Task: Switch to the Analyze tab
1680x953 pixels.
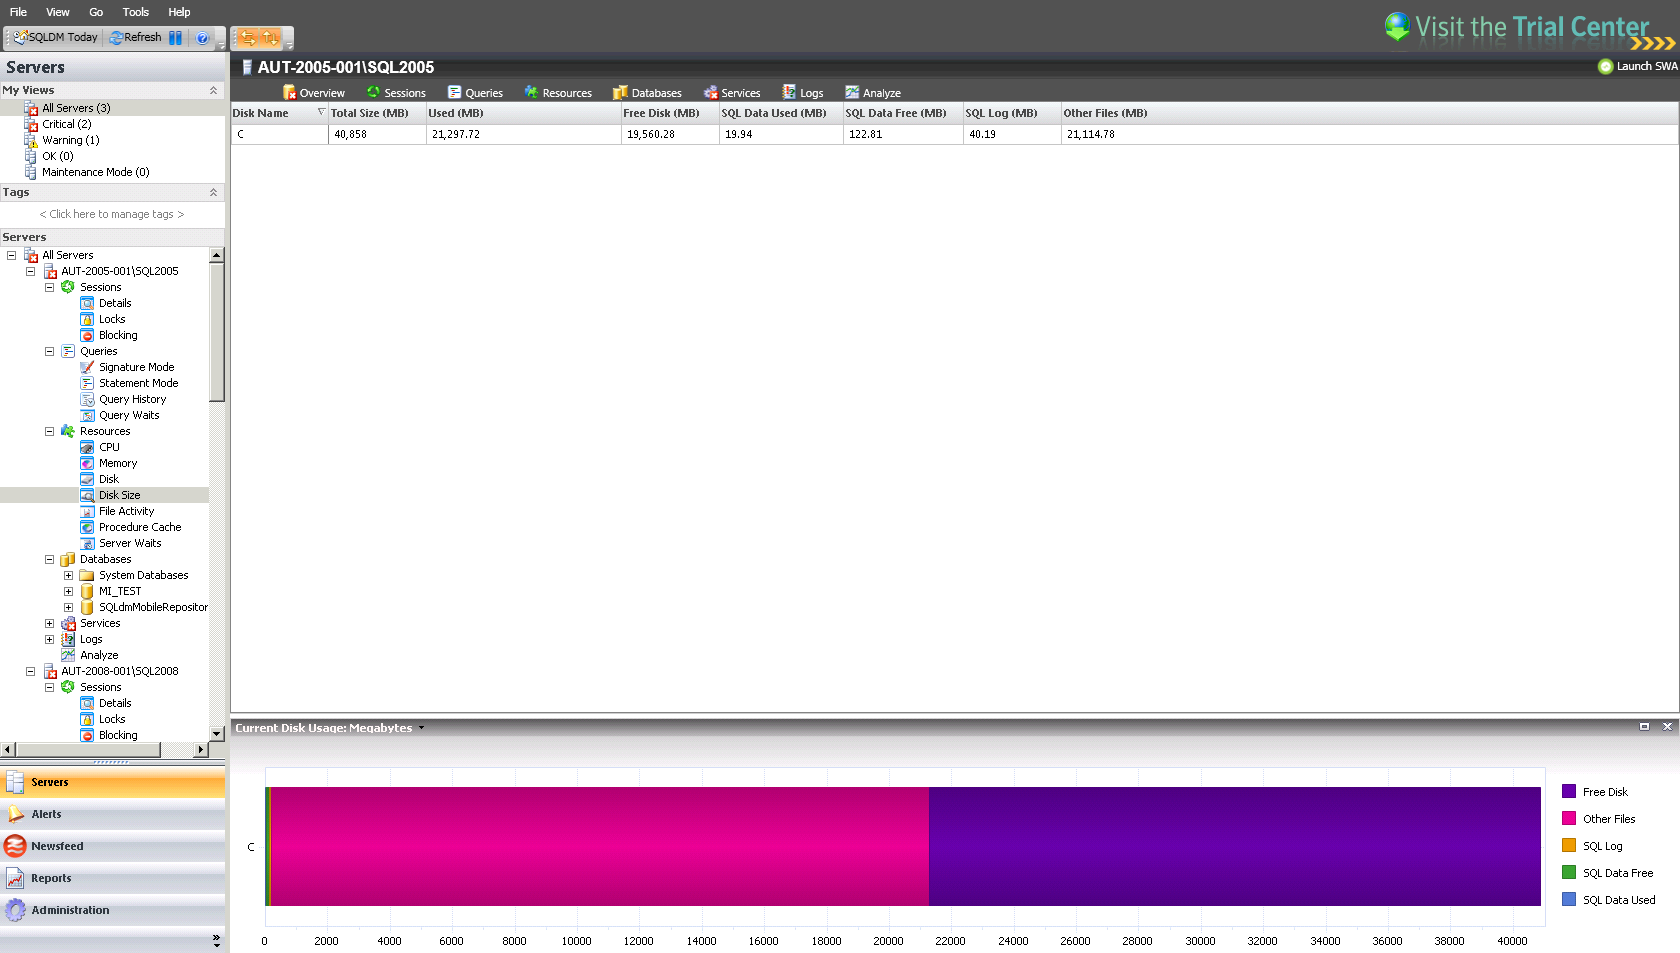Action: tap(873, 93)
